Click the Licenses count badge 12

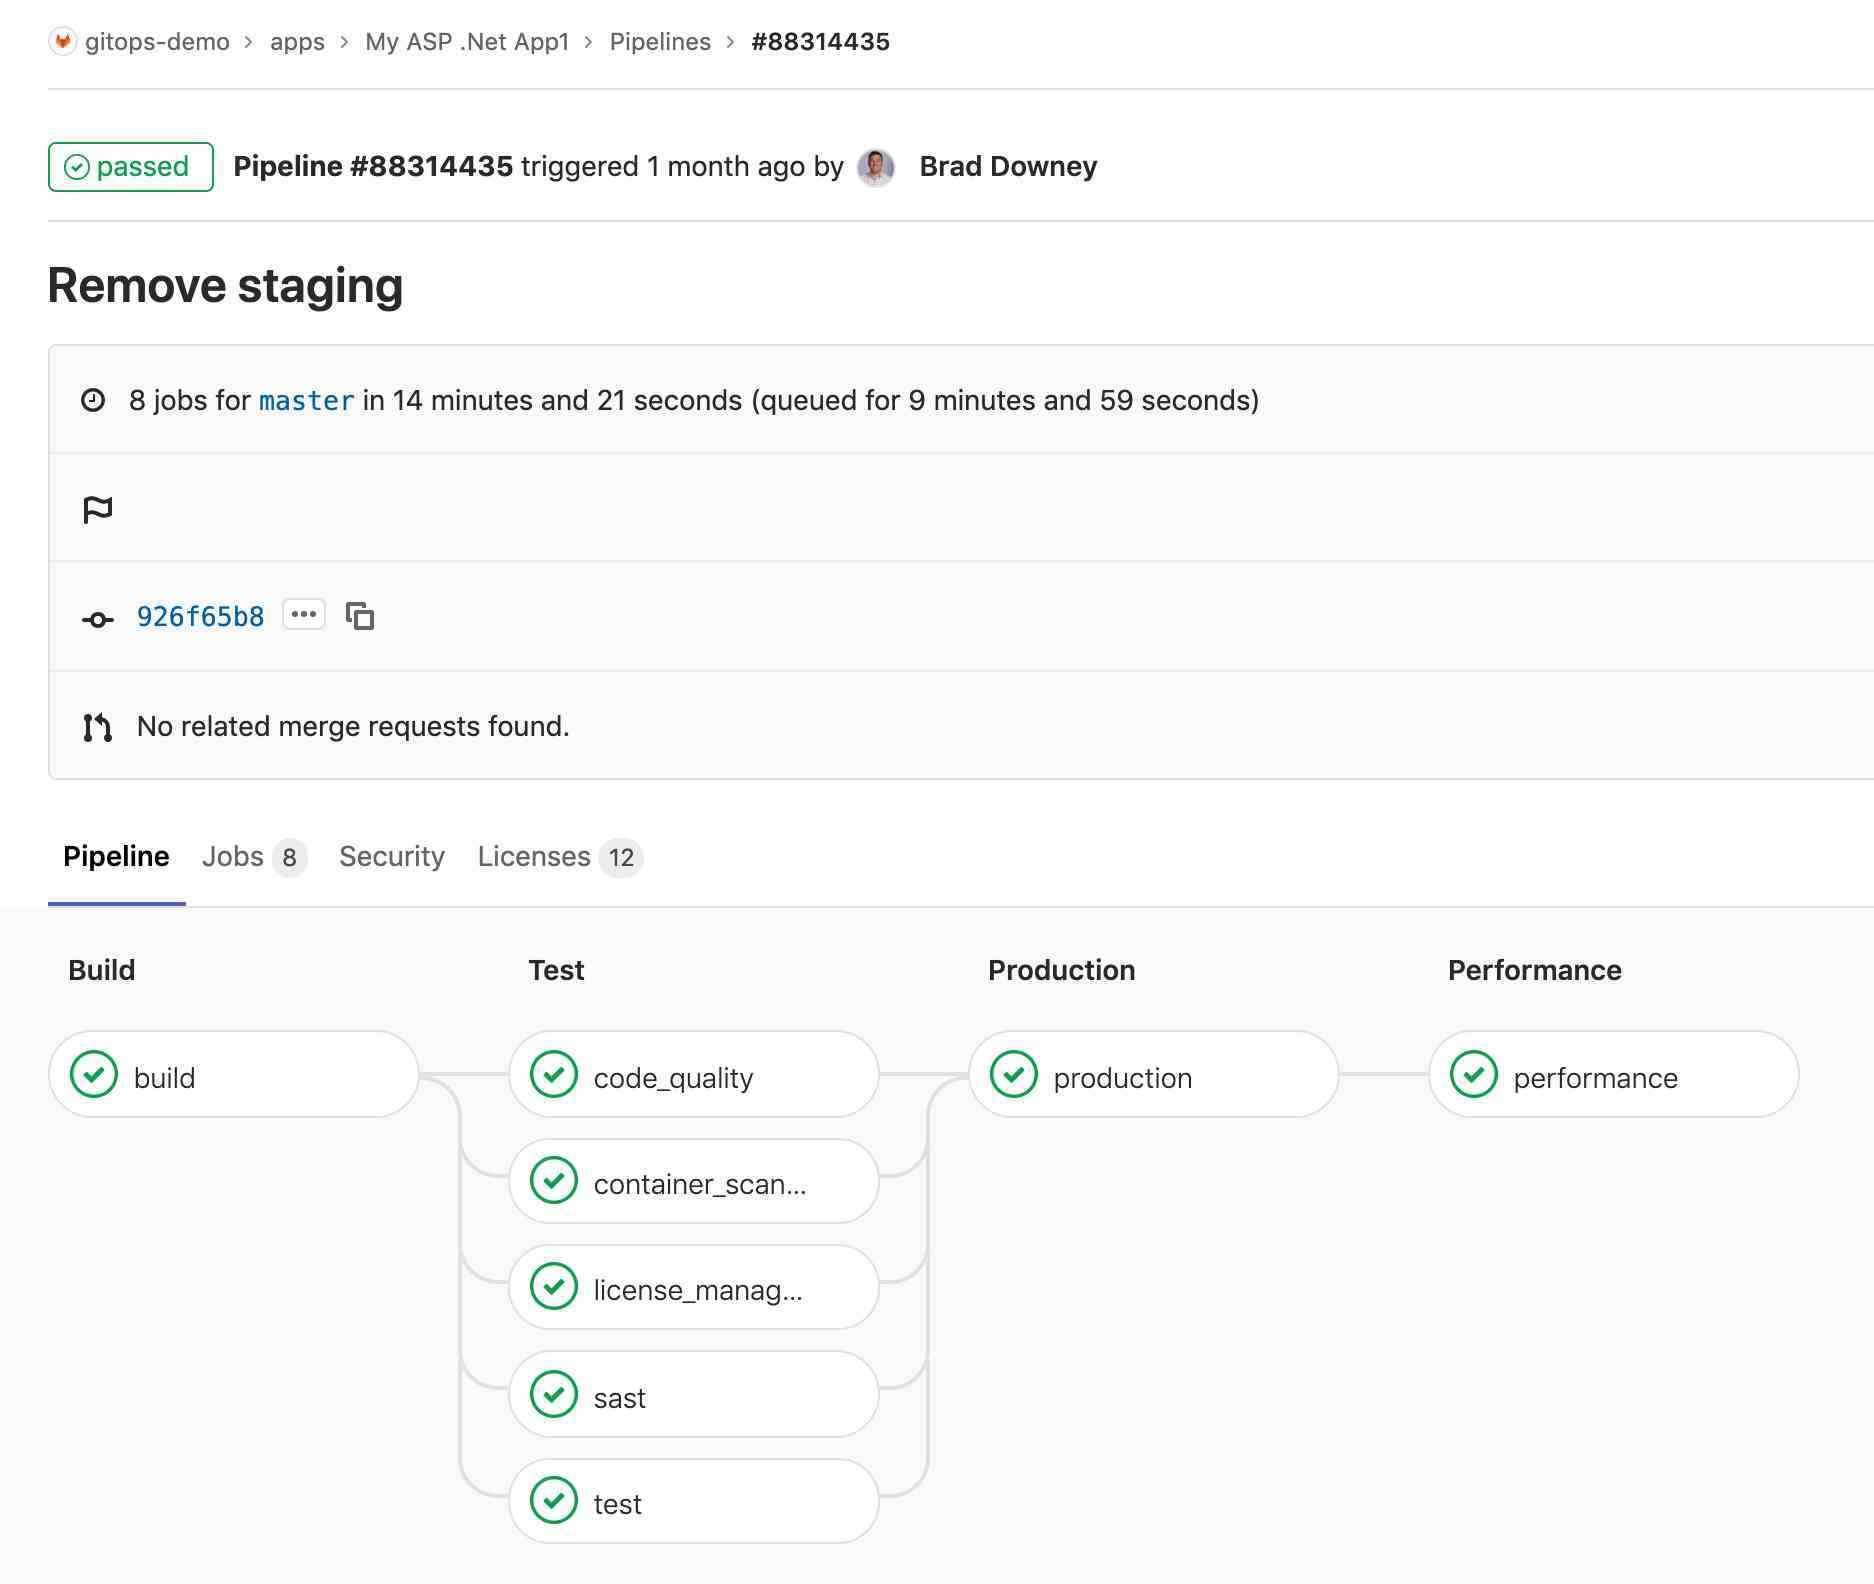point(621,858)
